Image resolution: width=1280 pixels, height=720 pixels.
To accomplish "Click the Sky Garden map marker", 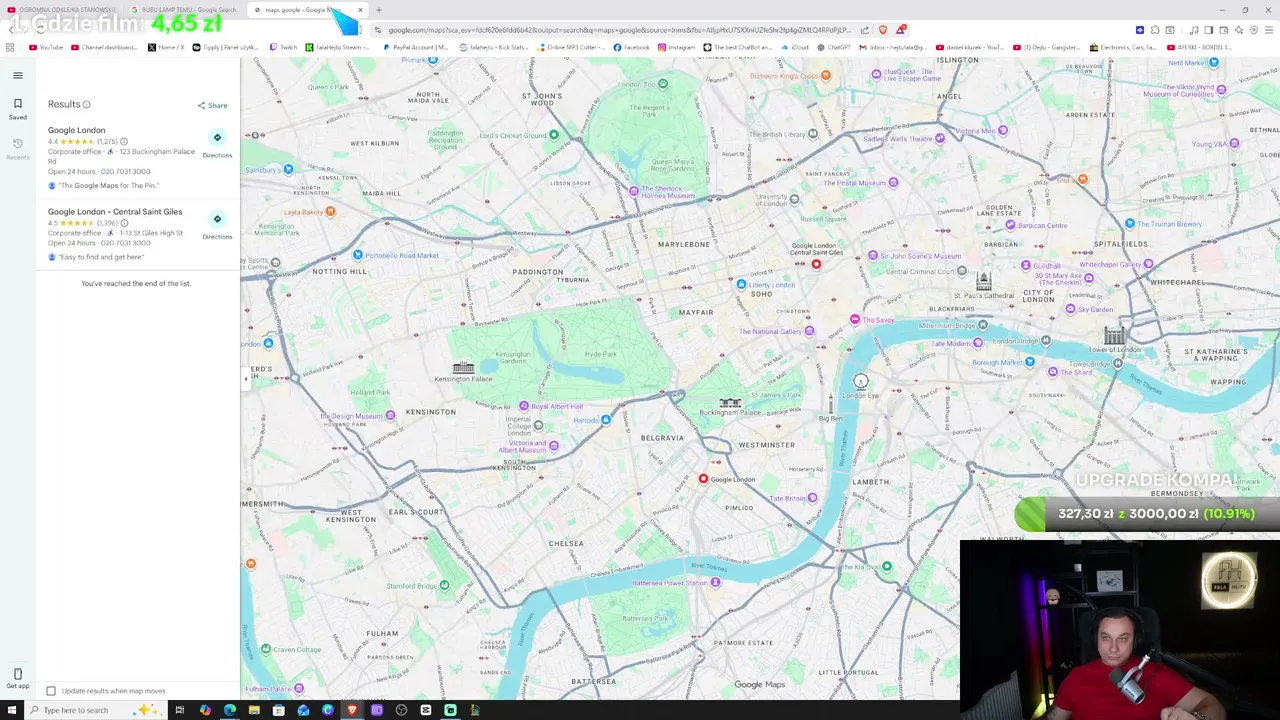I will (1069, 309).
